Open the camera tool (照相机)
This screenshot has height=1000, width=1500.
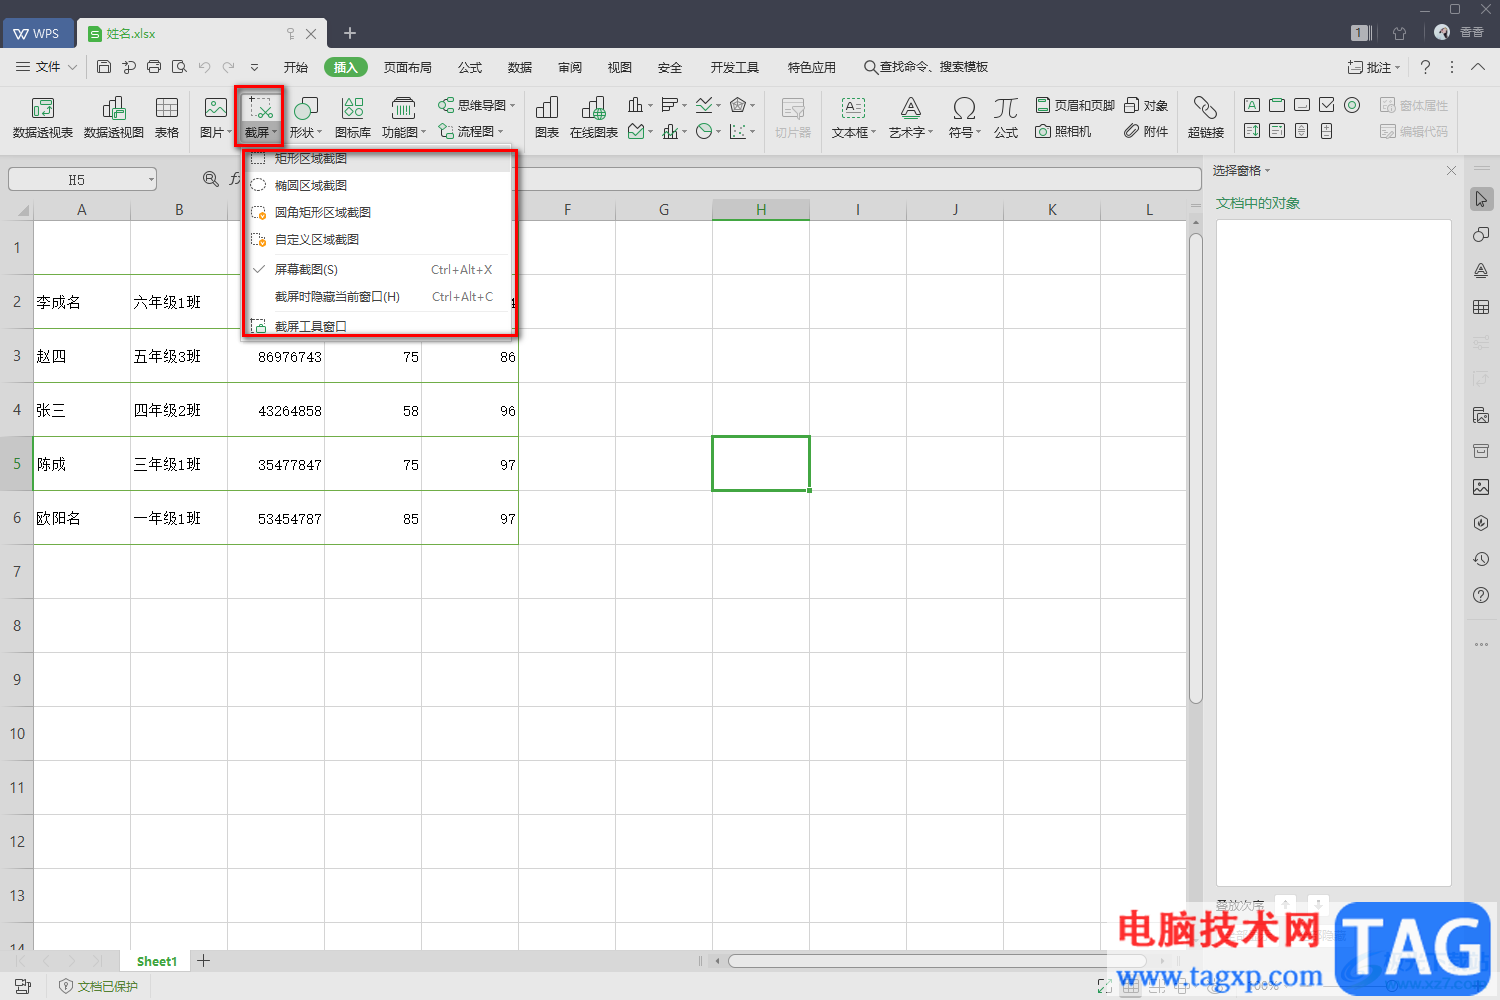coord(1063,131)
